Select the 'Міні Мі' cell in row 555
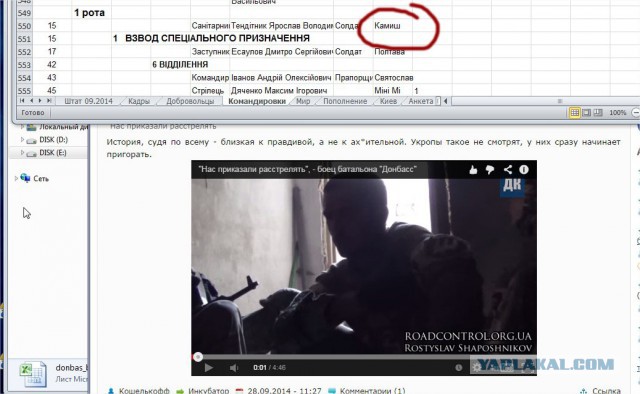The image size is (640, 394). [x=393, y=91]
